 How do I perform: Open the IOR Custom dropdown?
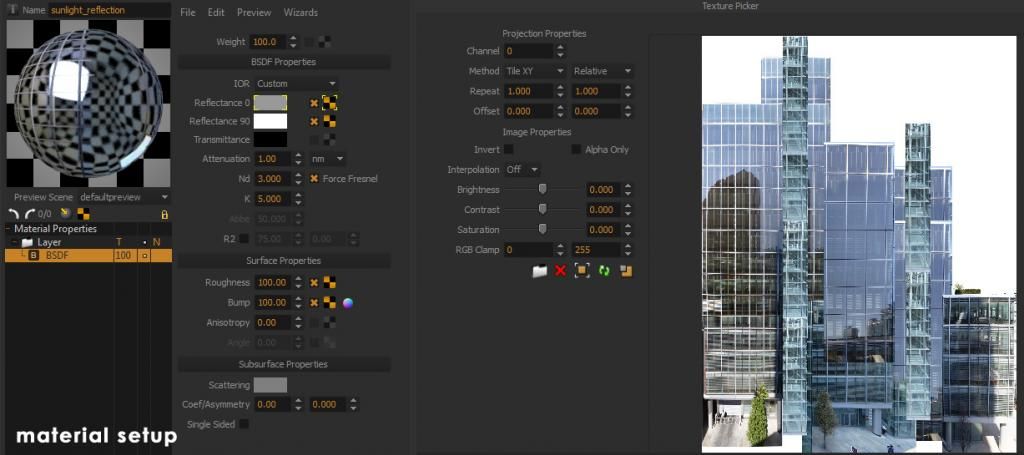point(296,83)
